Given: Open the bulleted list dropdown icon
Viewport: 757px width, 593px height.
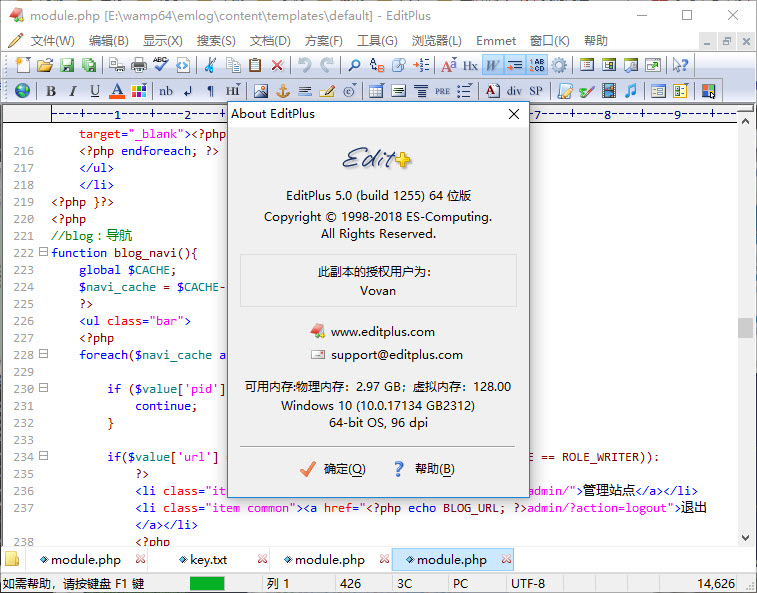Looking at the screenshot, I should tap(464, 90).
